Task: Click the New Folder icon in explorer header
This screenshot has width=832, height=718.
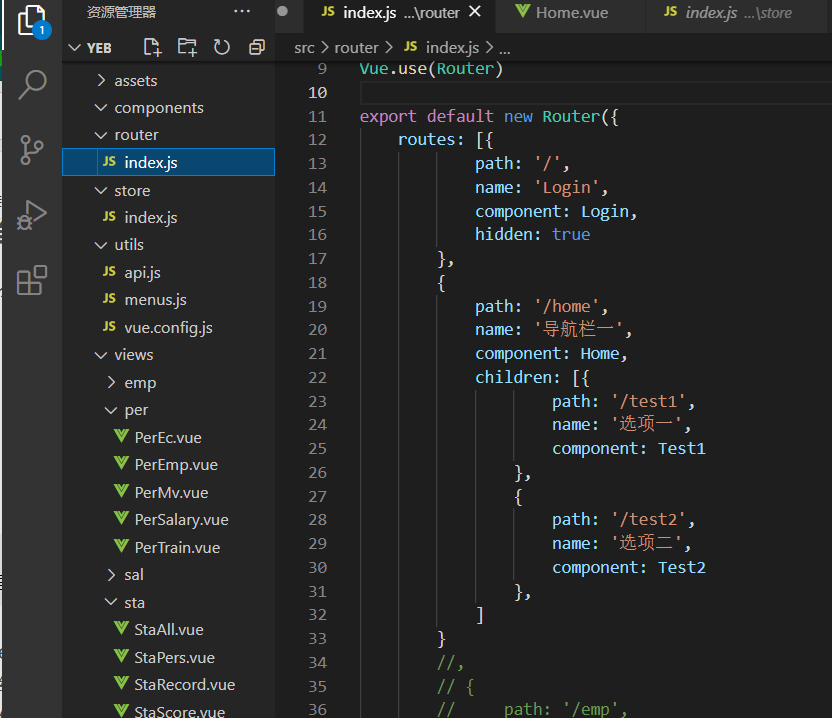Action: point(187,48)
